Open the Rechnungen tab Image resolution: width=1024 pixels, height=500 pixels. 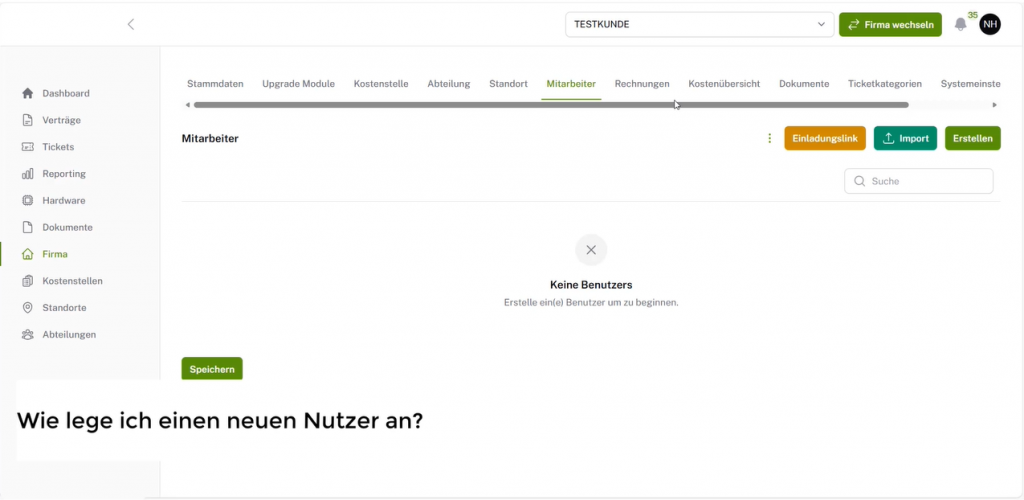pos(642,84)
